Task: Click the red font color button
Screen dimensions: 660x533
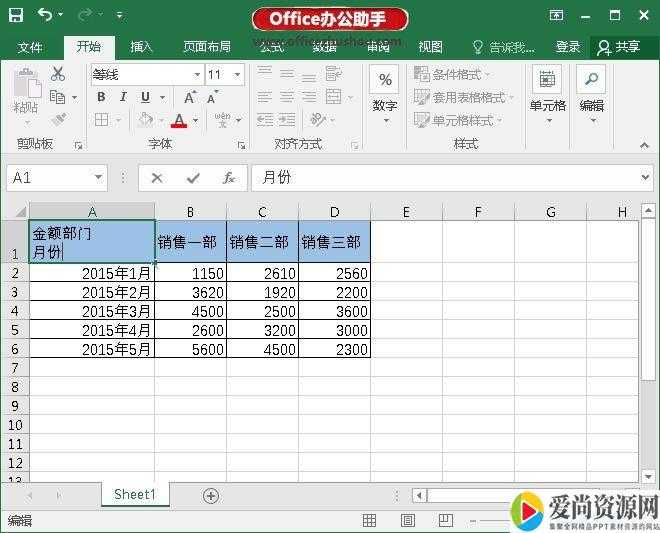Action: click(x=179, y=120)
